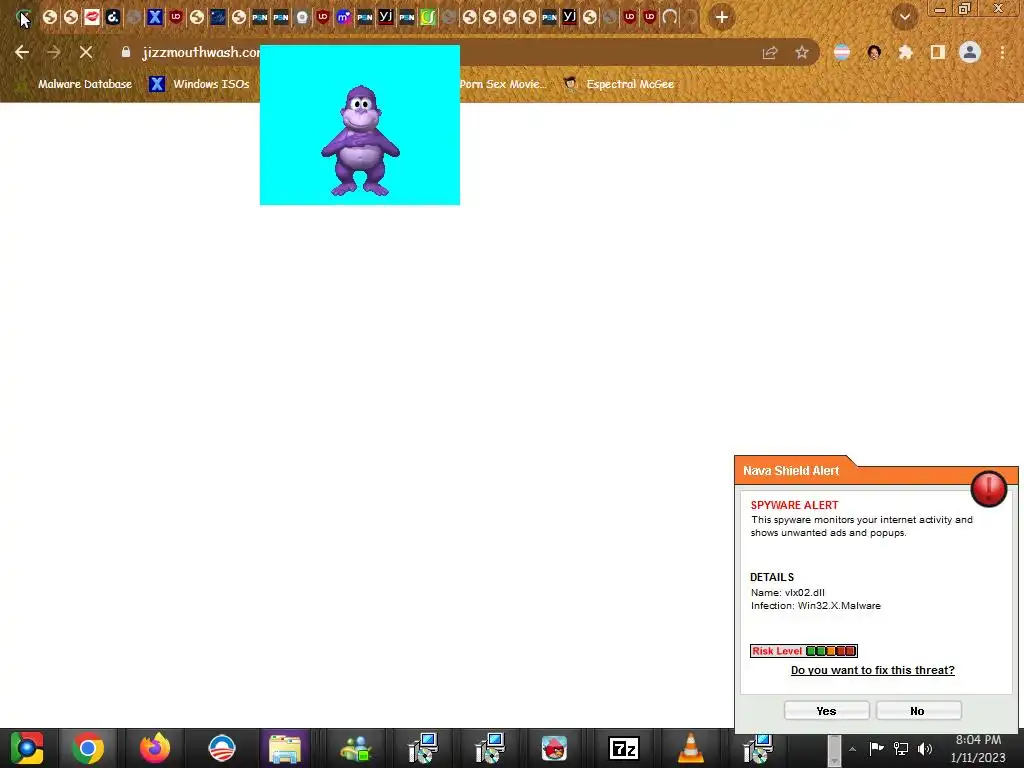Open the volume speaker icon
Screen dimensions: 1024x768
[925, 748]
